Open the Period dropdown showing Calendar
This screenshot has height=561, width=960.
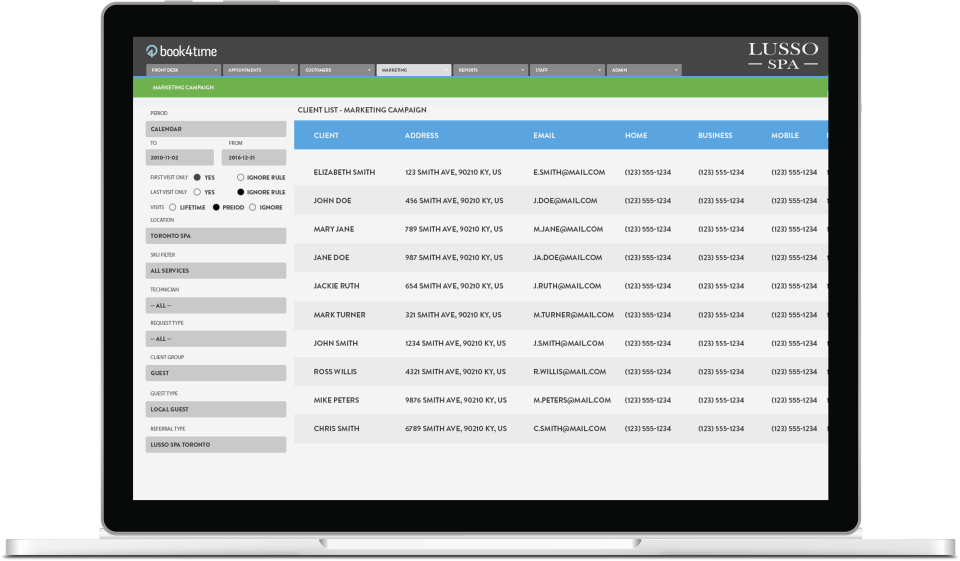tap(215, 129)
